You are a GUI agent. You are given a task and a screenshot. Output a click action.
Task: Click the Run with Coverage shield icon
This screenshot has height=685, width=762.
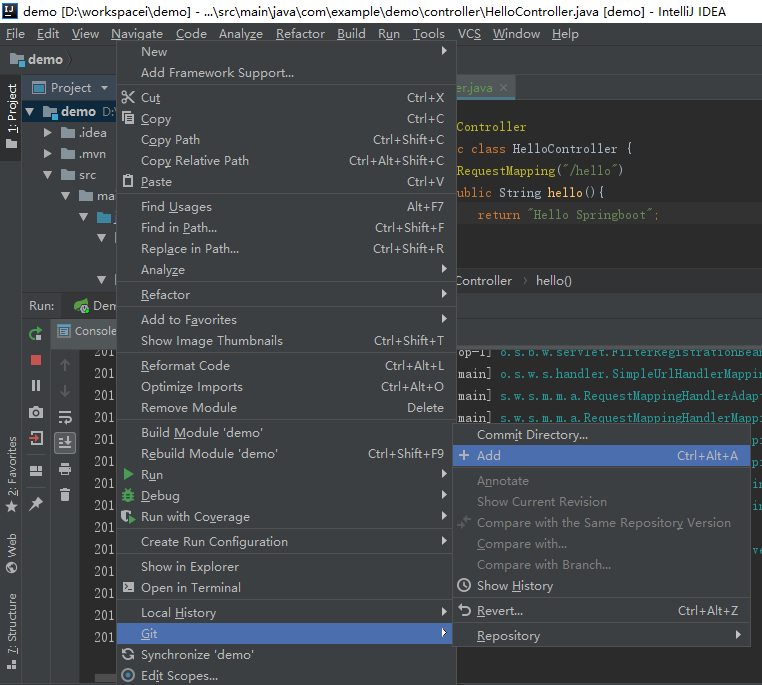coord(128,516)
